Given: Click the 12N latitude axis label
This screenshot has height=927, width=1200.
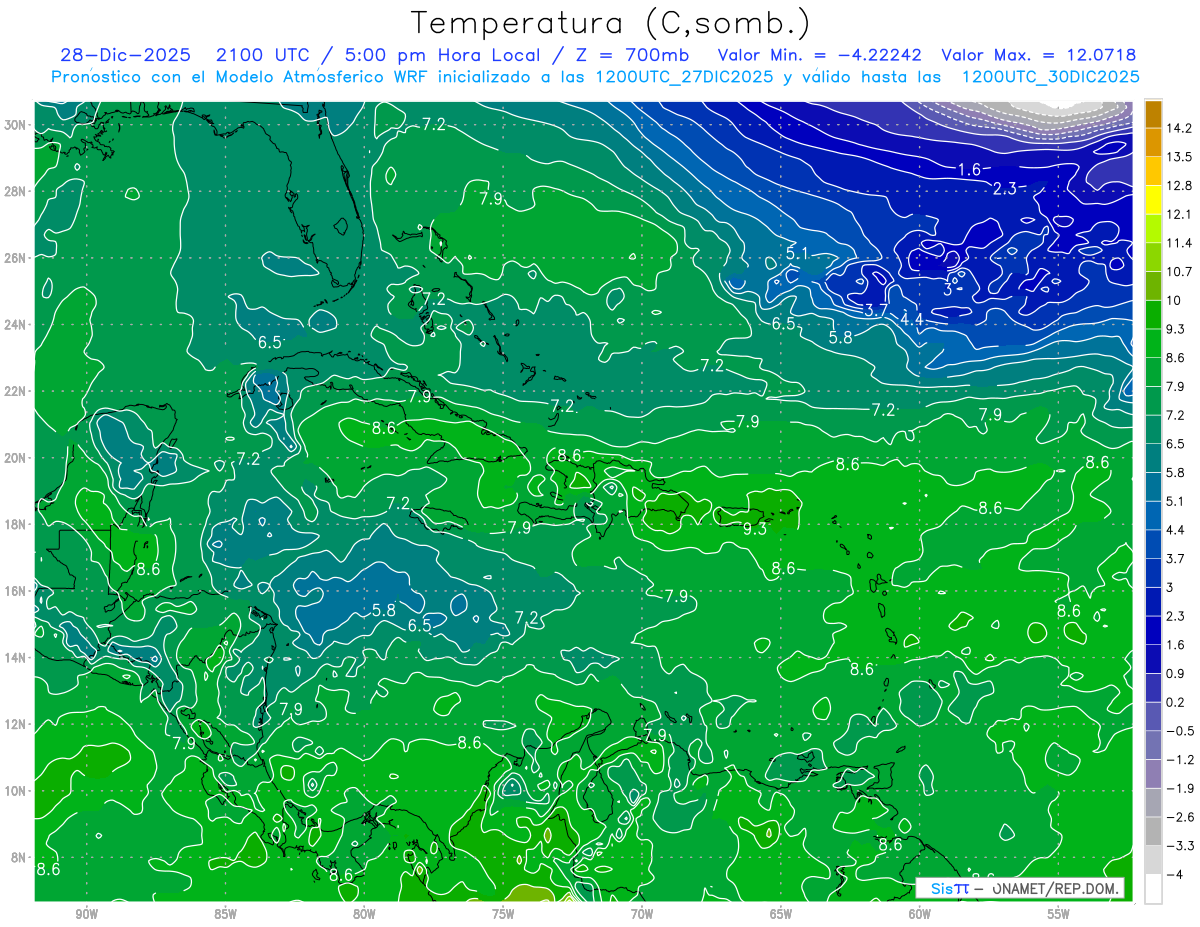Looking at the screenshot, I should [15, 724].
